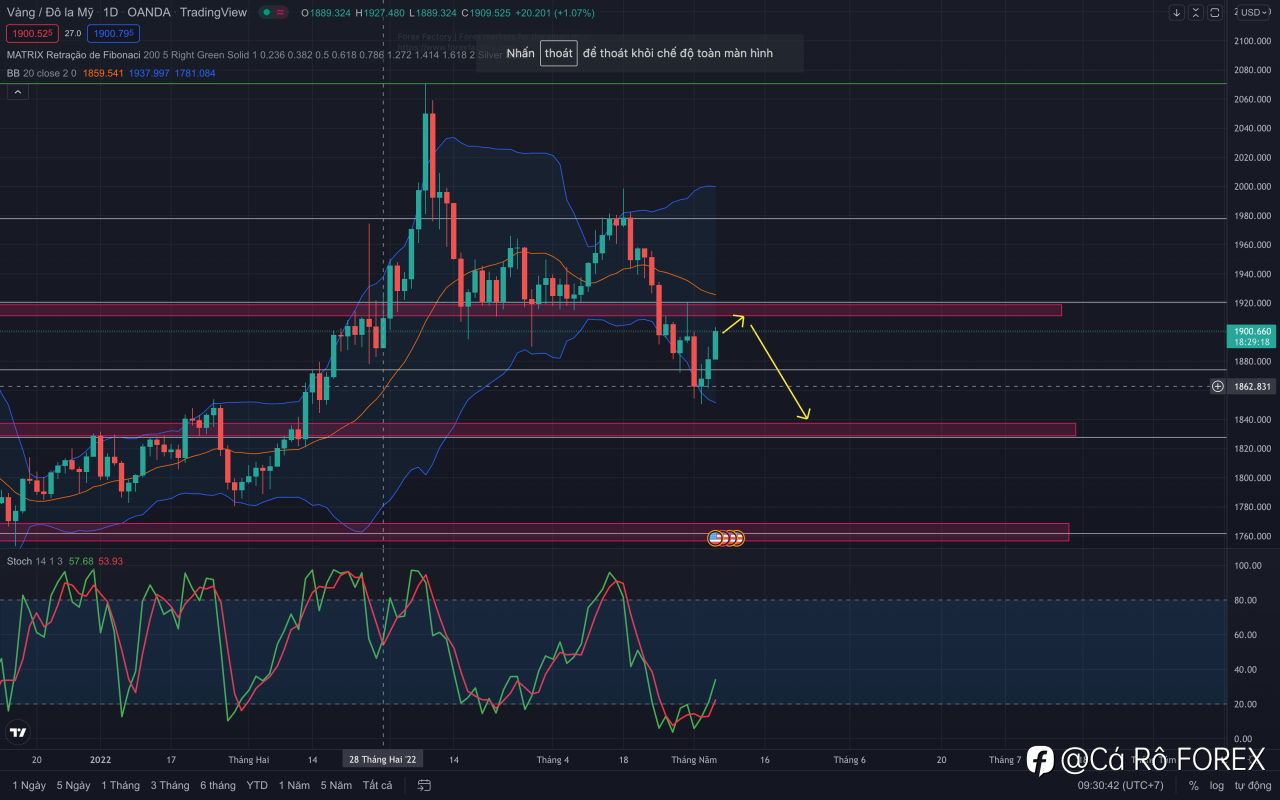
Task: Click the market status indicator pill
Action: (274, 13)
